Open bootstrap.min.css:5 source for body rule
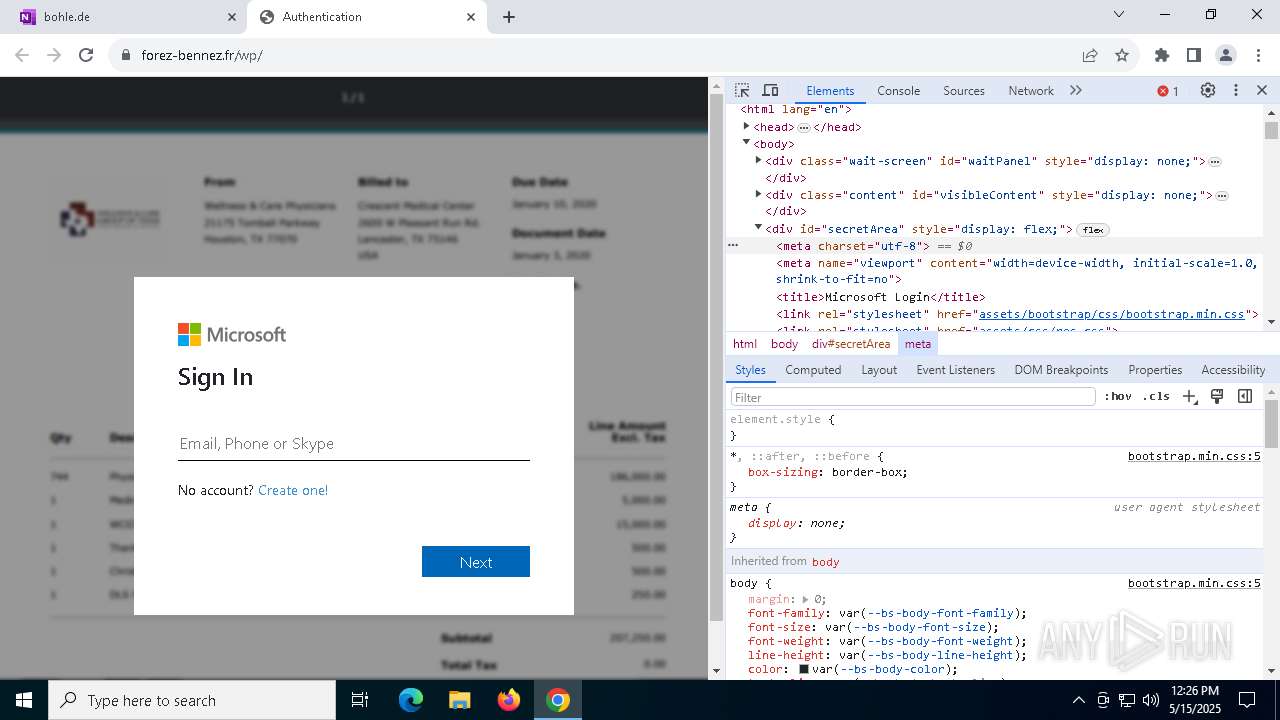 pos(1194,583)
